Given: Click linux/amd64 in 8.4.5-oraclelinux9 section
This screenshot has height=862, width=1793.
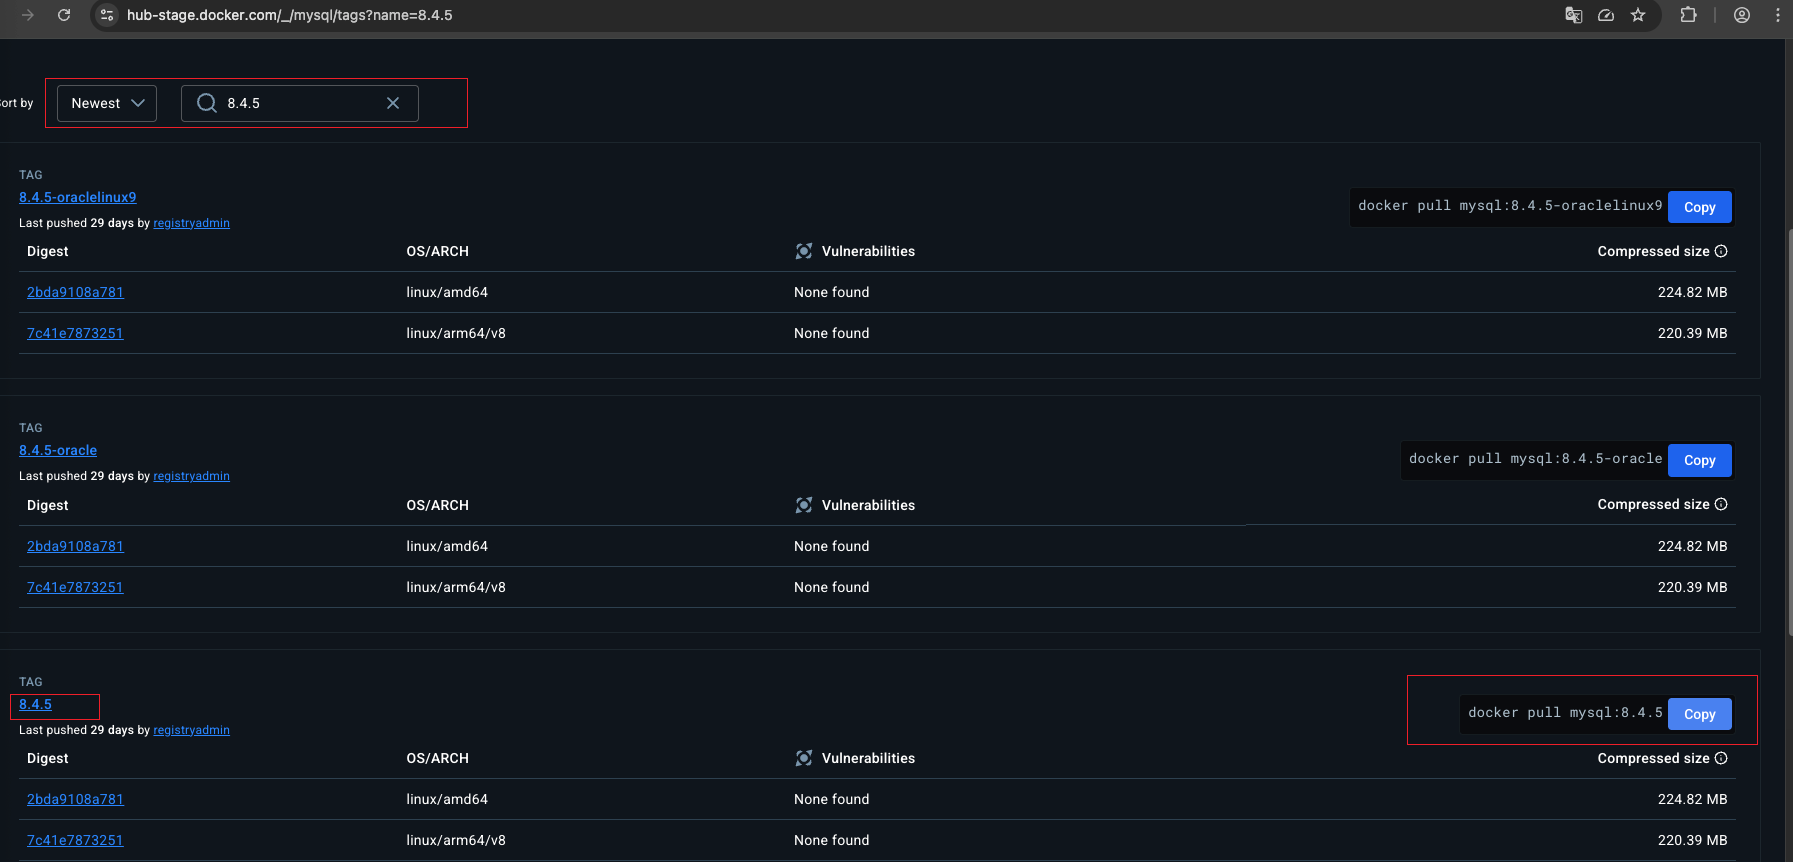Looking at the screenshot, I should tap(447, 292).
